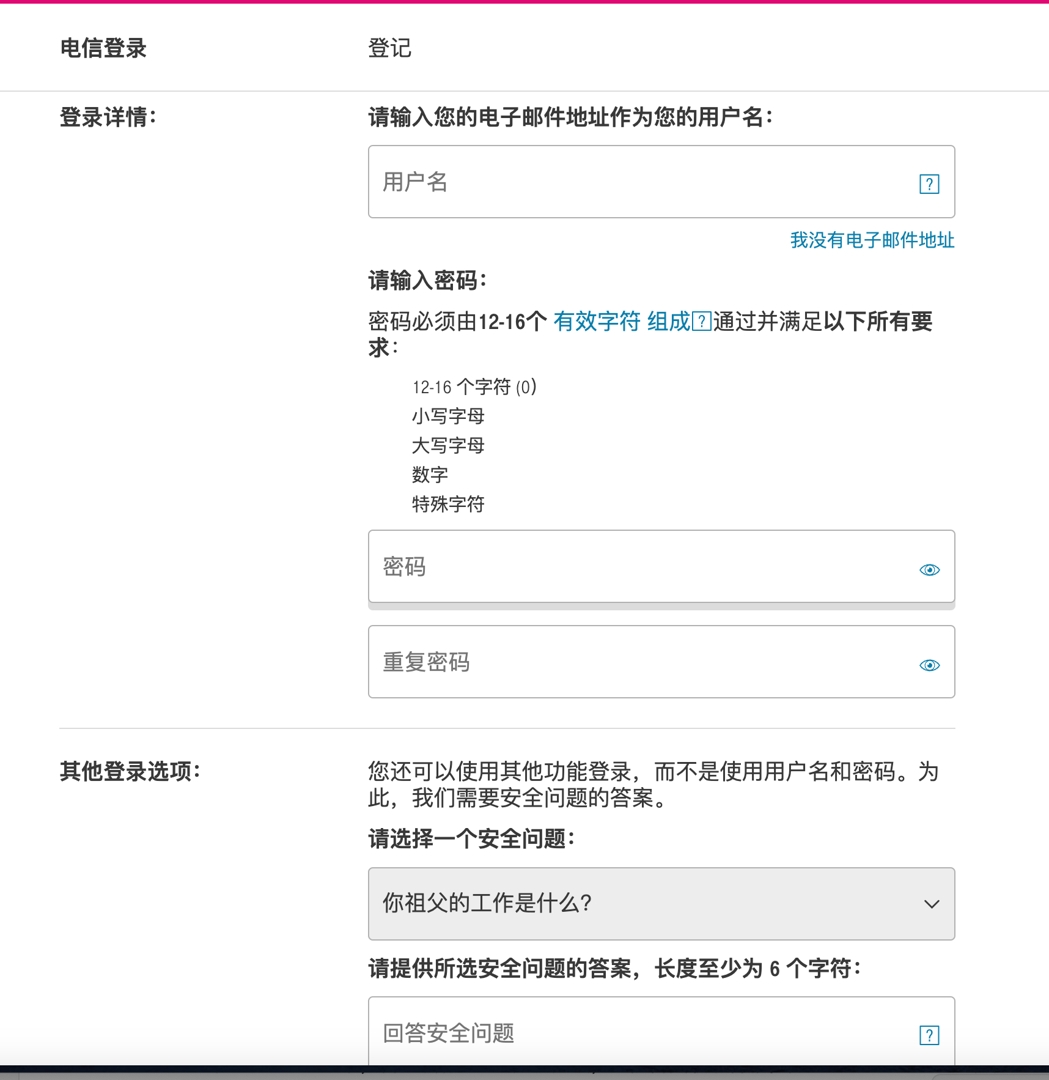Click the 电信登录 header title

pos(103,48)
